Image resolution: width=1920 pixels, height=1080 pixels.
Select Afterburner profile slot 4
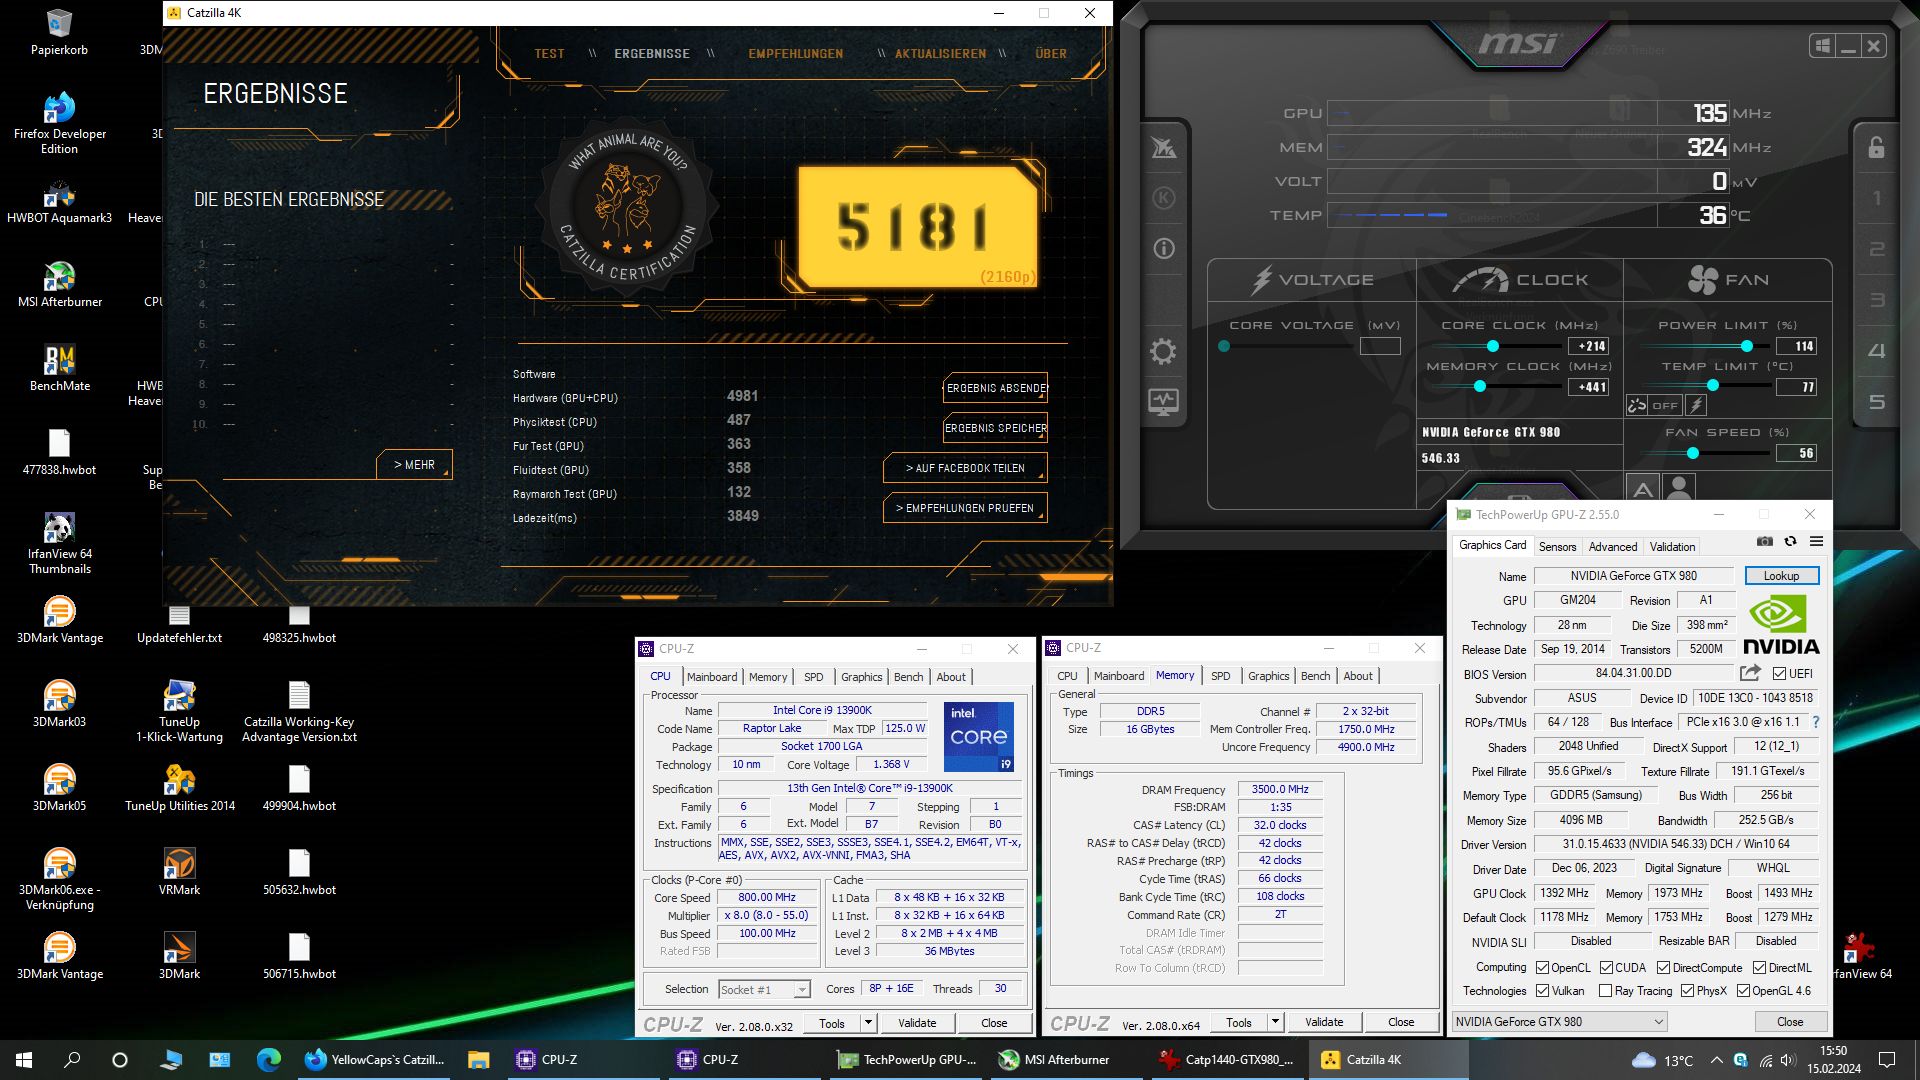pos(1877,351)
